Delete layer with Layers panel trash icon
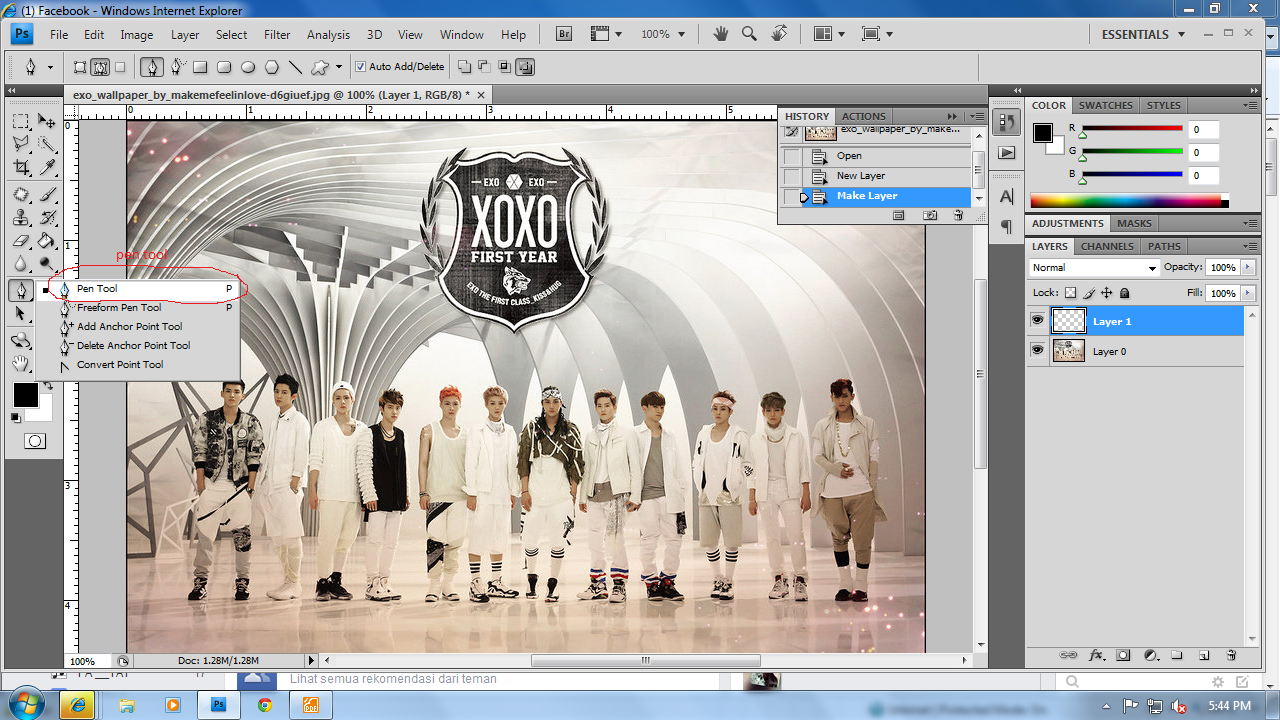 click(x=1231, y=655)
